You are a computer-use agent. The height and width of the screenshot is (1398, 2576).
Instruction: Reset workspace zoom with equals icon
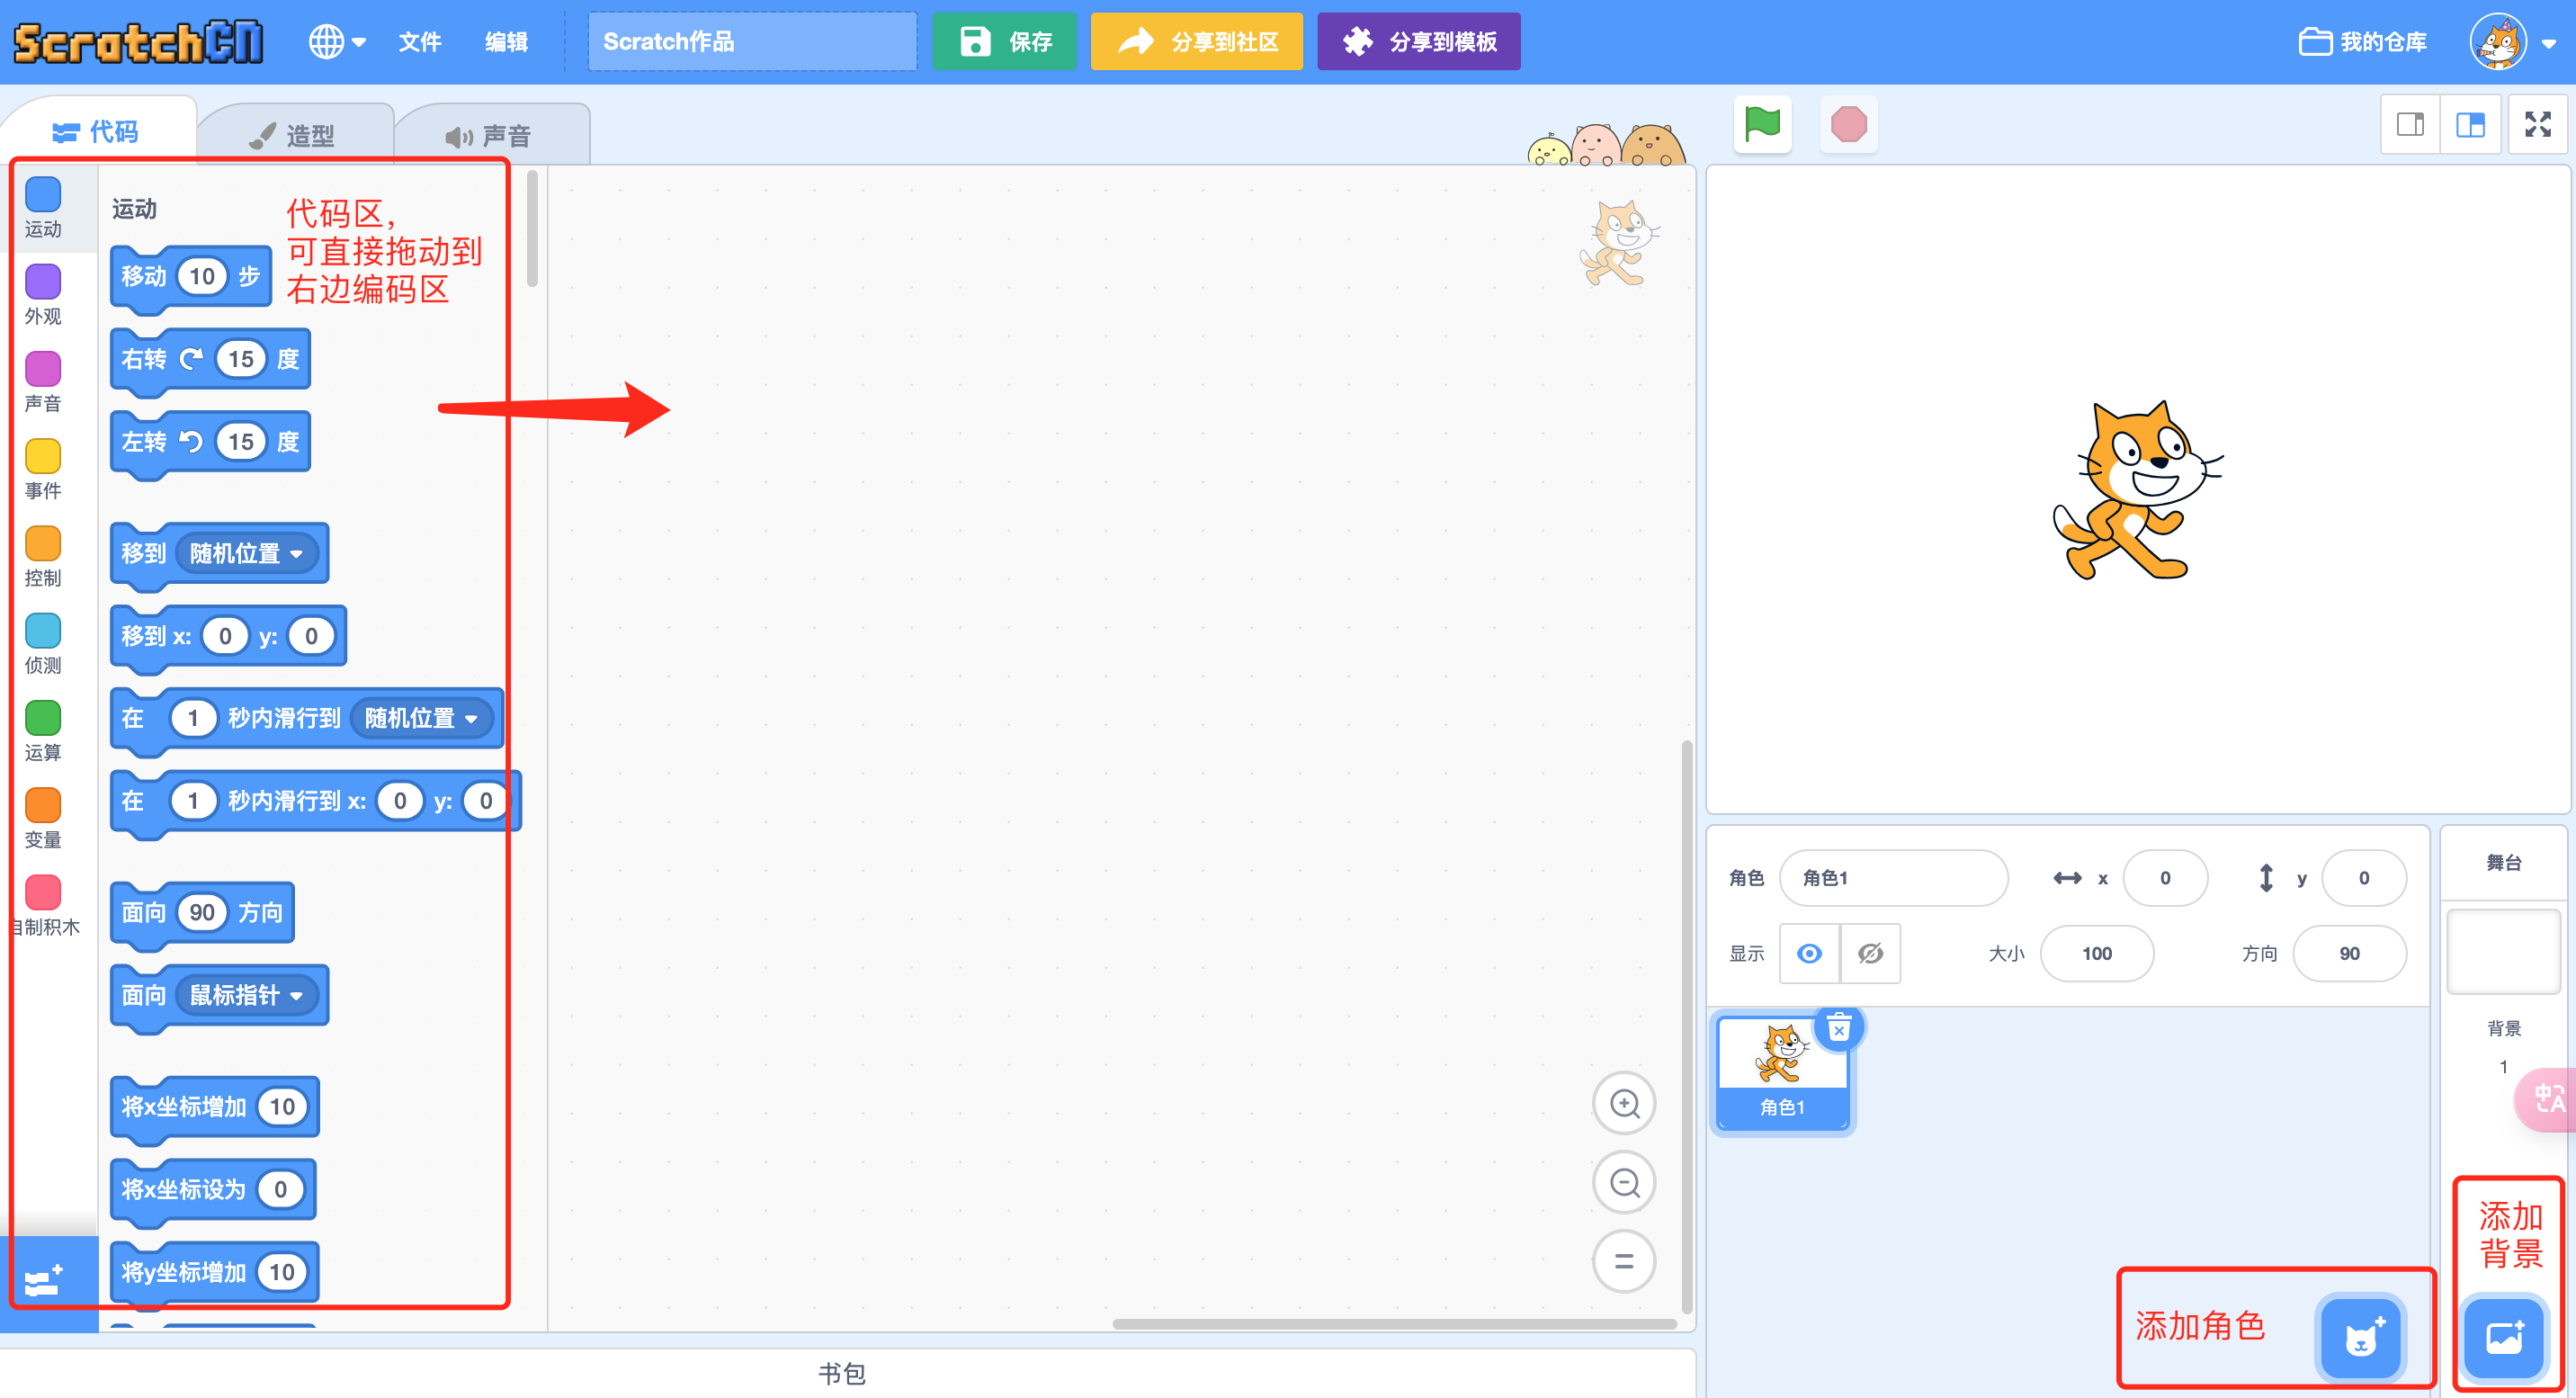pyautogui.click(x=1624, y=1262)
